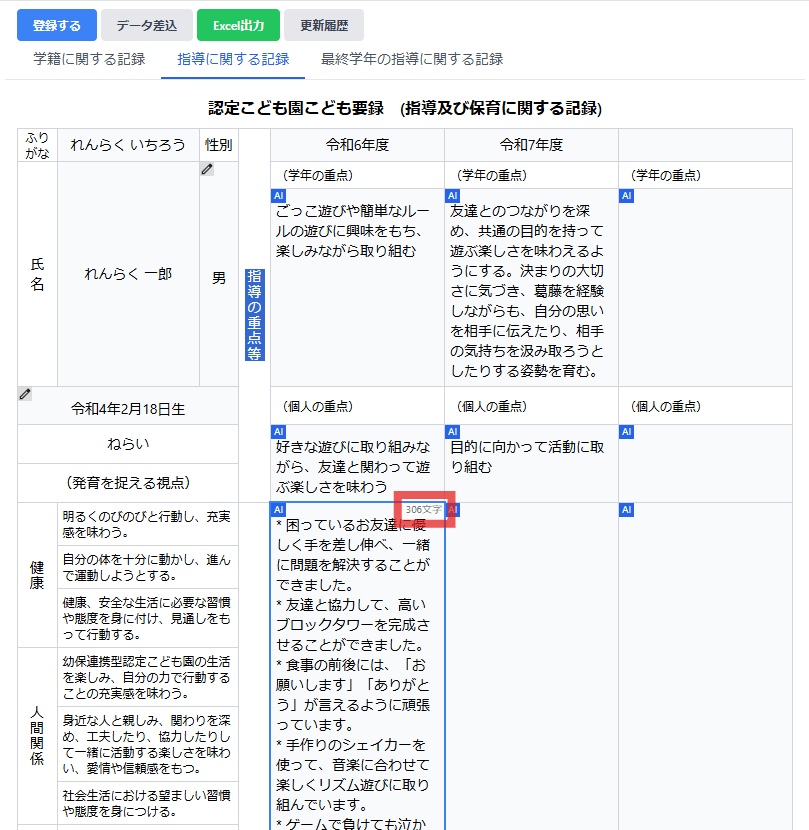The width and height of the screenshot is (809, 830).
Task: Click the AI icon for 令和6年度 個人の重点
Action: [278, 432]
